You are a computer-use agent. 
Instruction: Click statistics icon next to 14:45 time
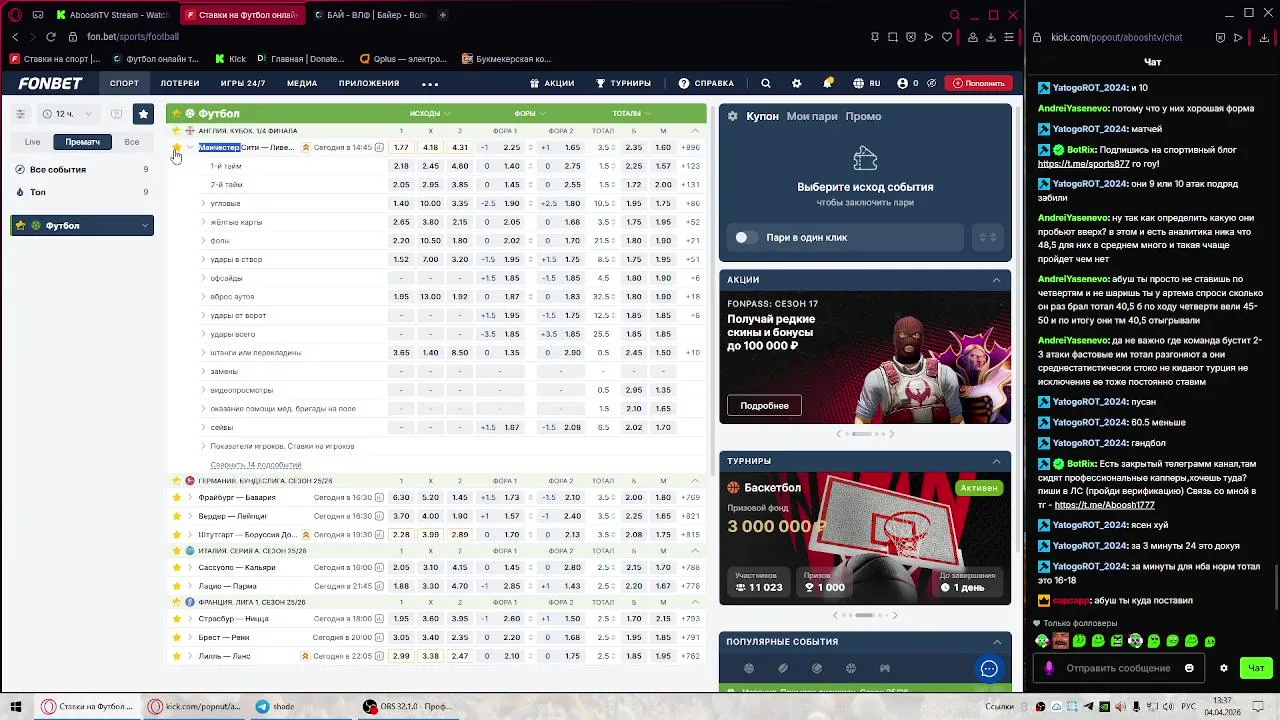379,148
